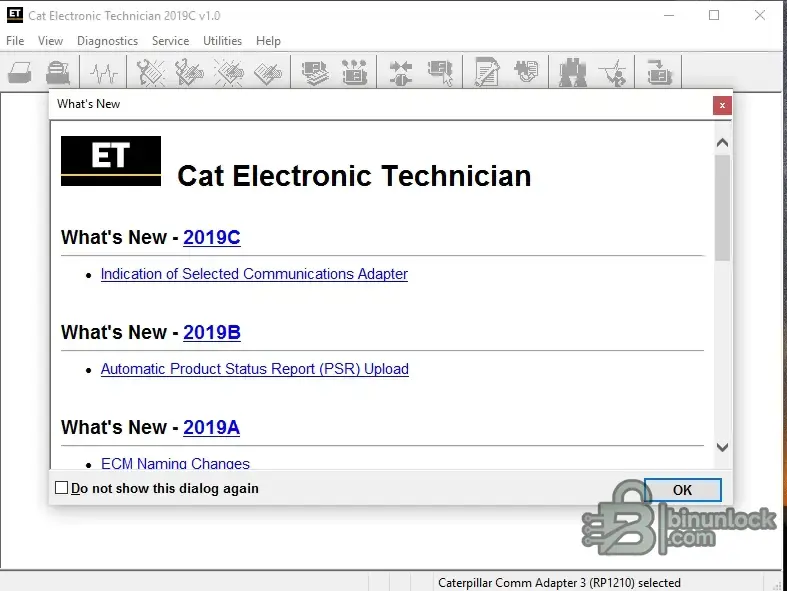The width and height of the screenshot is (787, 591).
Task: Open ECM Naming Changes link
Action: tap(175, 463)
